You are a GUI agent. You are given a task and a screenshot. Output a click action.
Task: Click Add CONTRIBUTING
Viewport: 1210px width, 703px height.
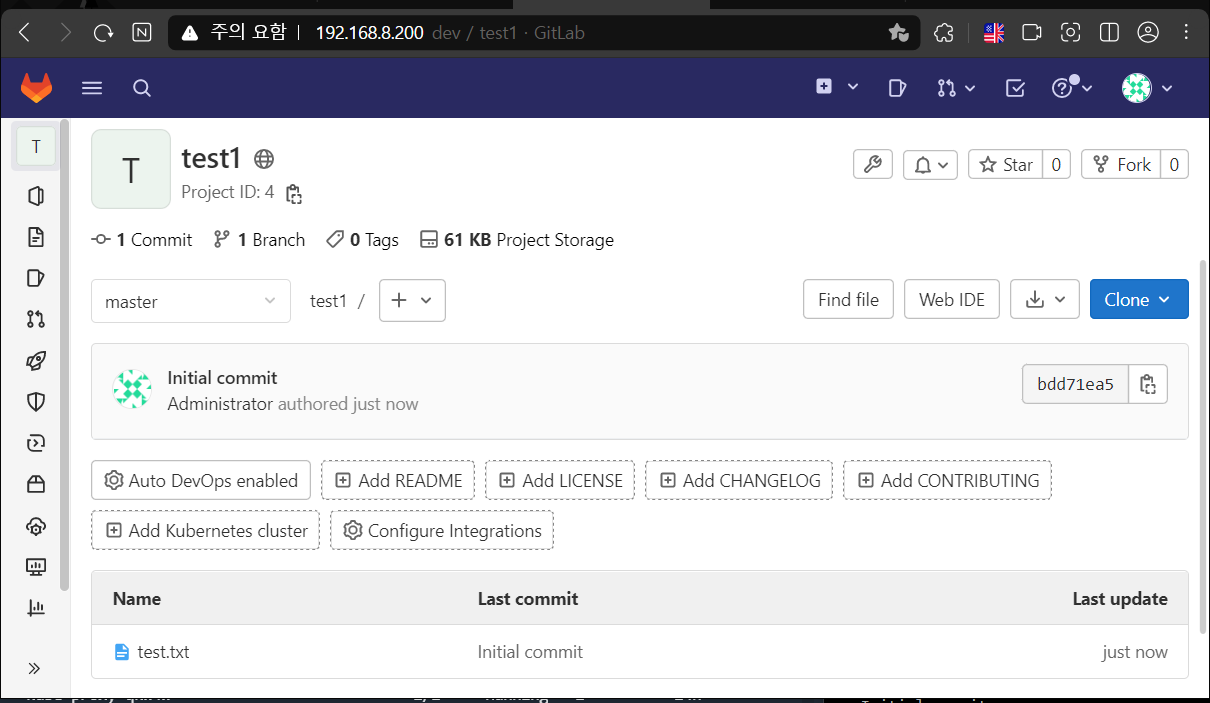click(x=947, y=480)
